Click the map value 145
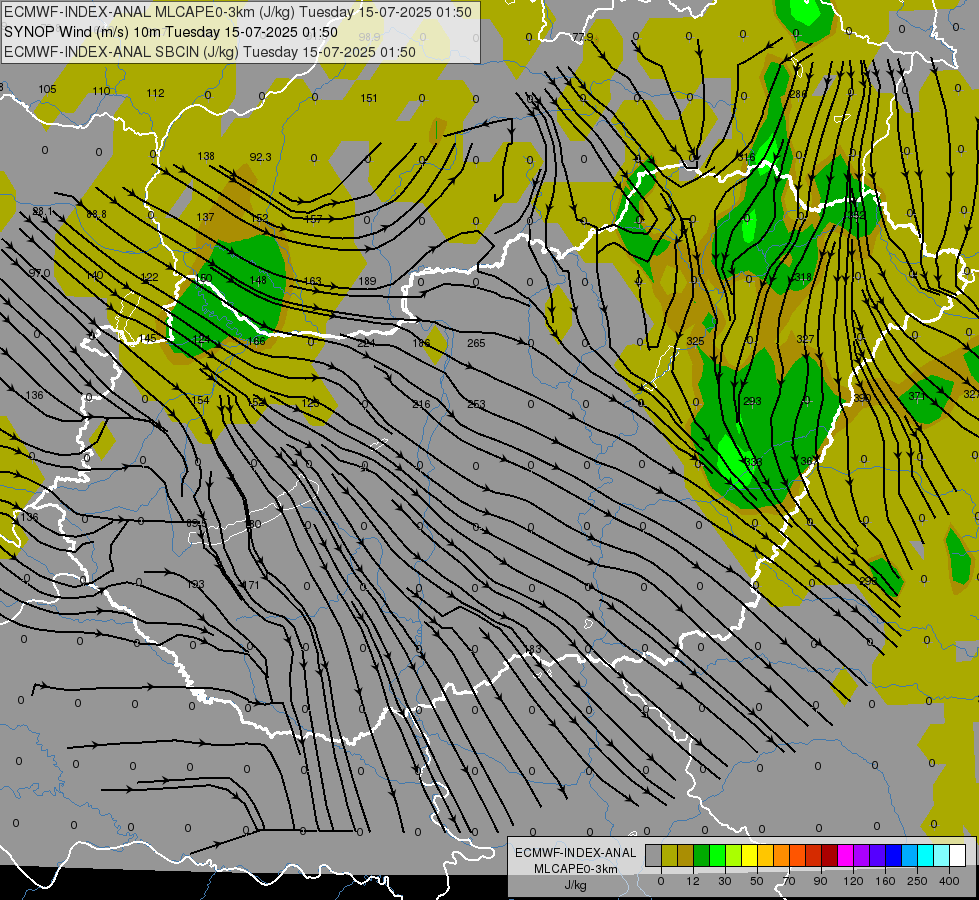The width and height of the screenshot is (979, 900). [147, 338]
